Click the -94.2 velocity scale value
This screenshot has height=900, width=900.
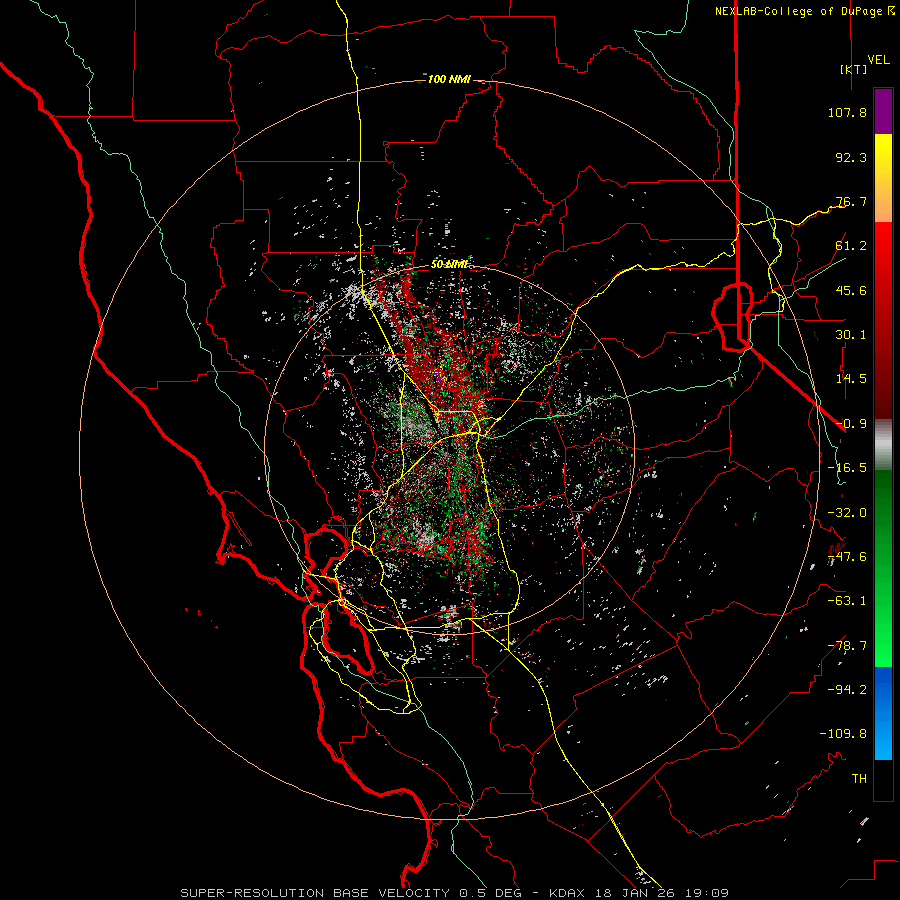pyautogui.click(x=847, y=689)
